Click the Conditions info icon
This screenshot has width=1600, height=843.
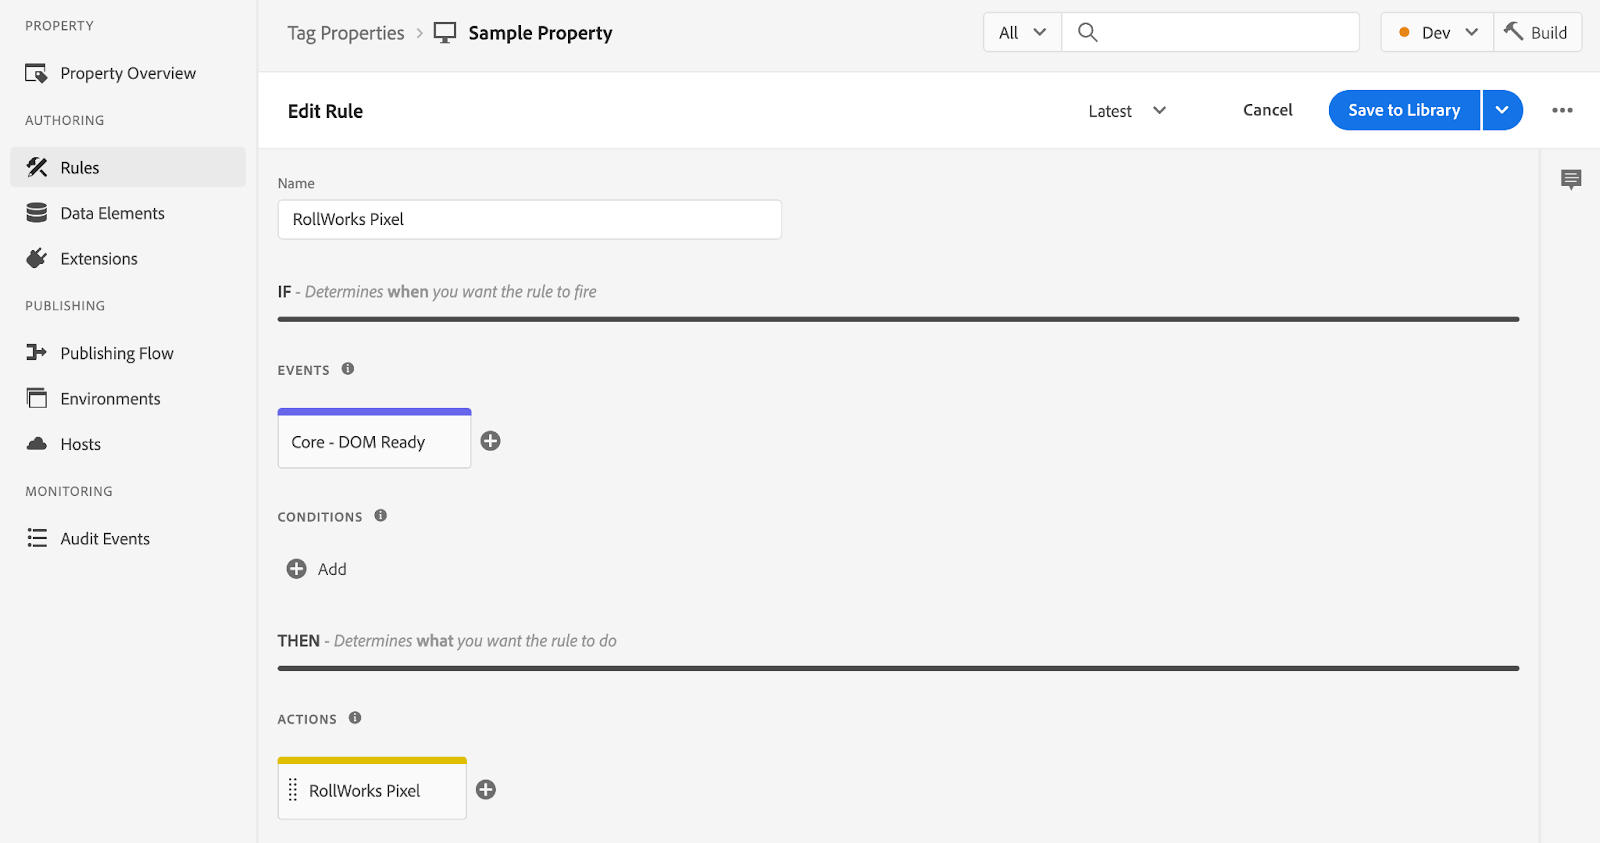tap(381, 516)
